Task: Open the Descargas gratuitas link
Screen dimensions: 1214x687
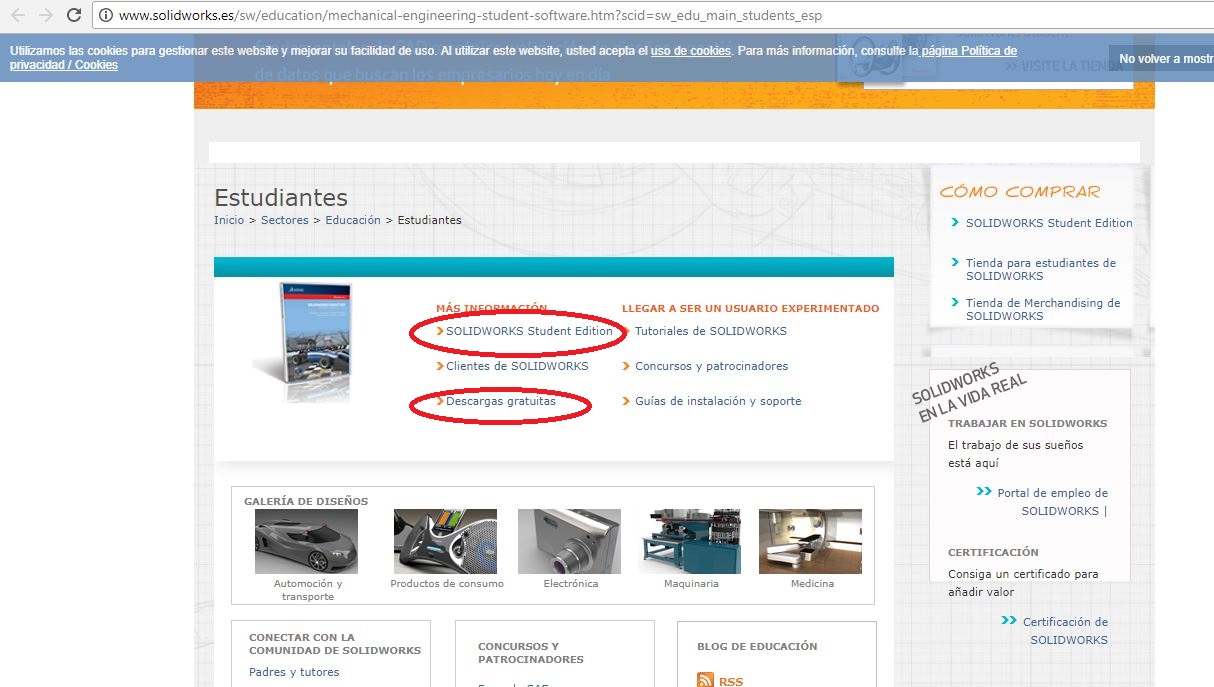Action: coord(501,401)
